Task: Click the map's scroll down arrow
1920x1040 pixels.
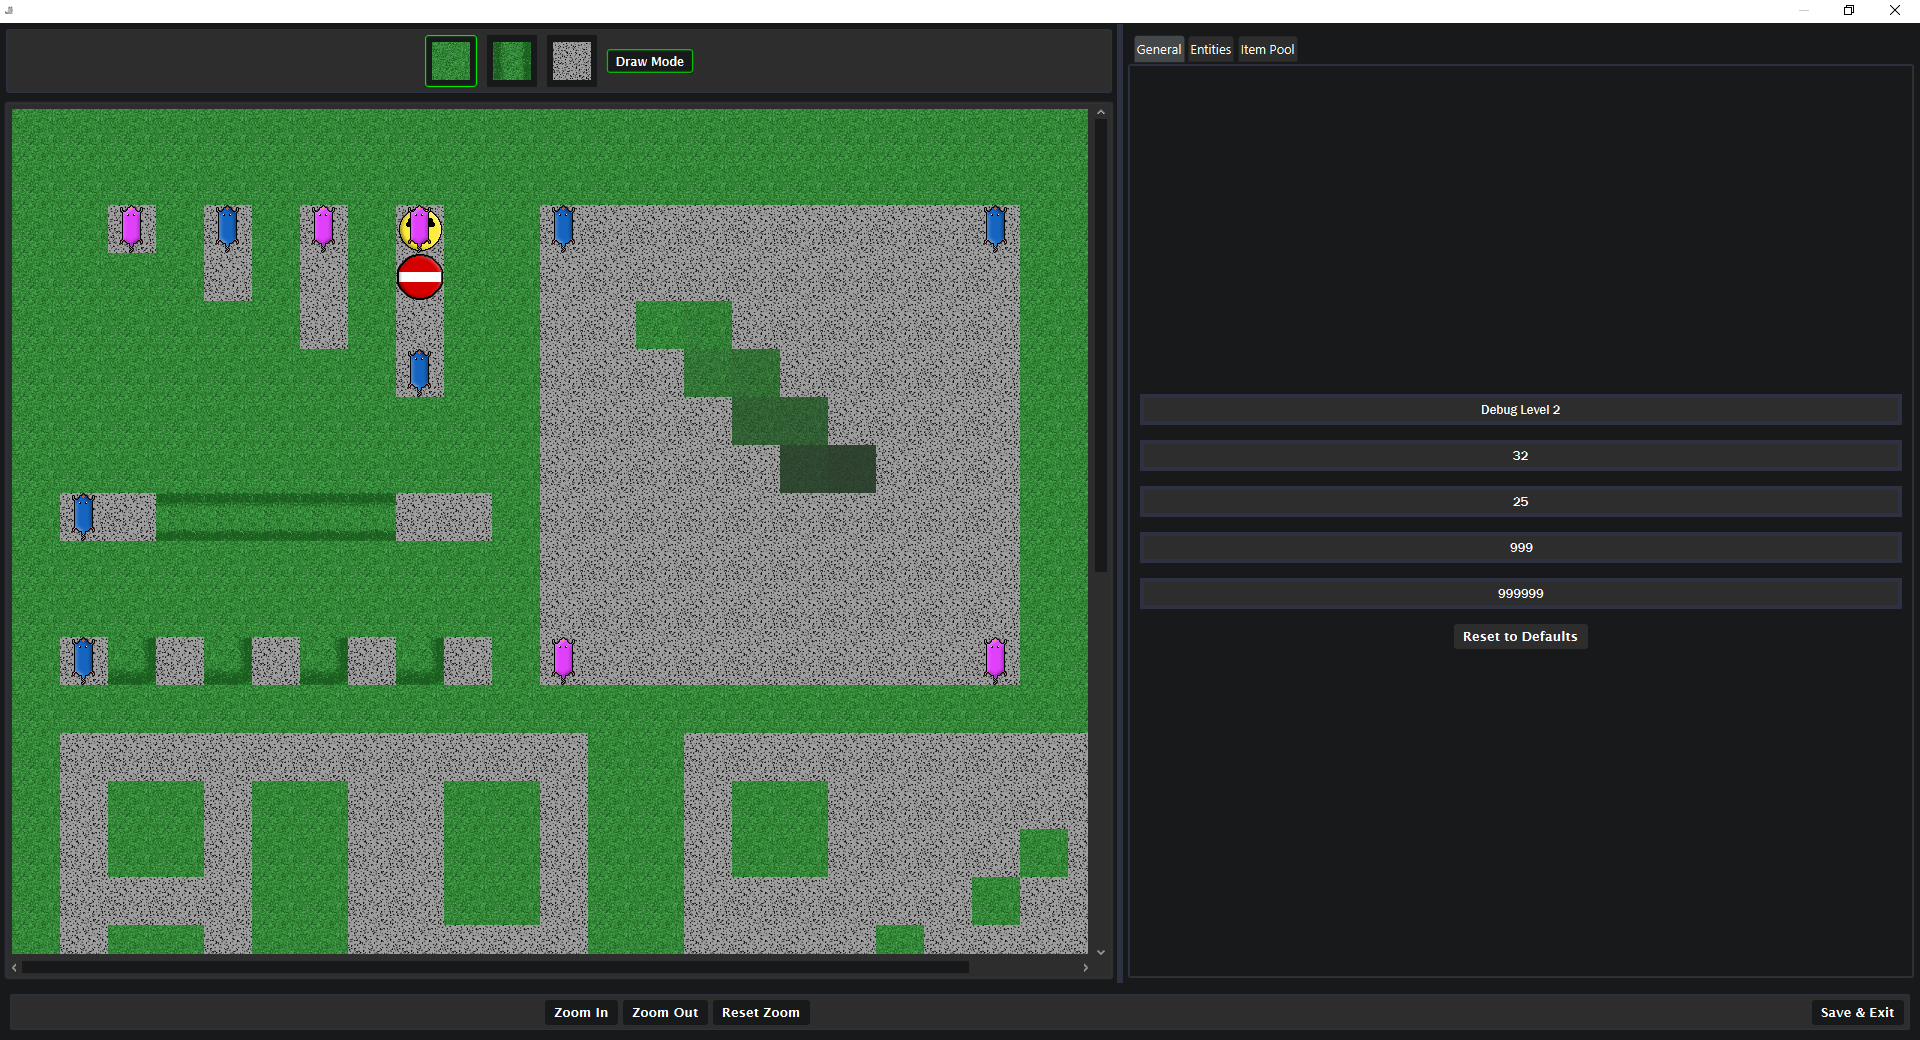Action: [x=1101, y=953]
